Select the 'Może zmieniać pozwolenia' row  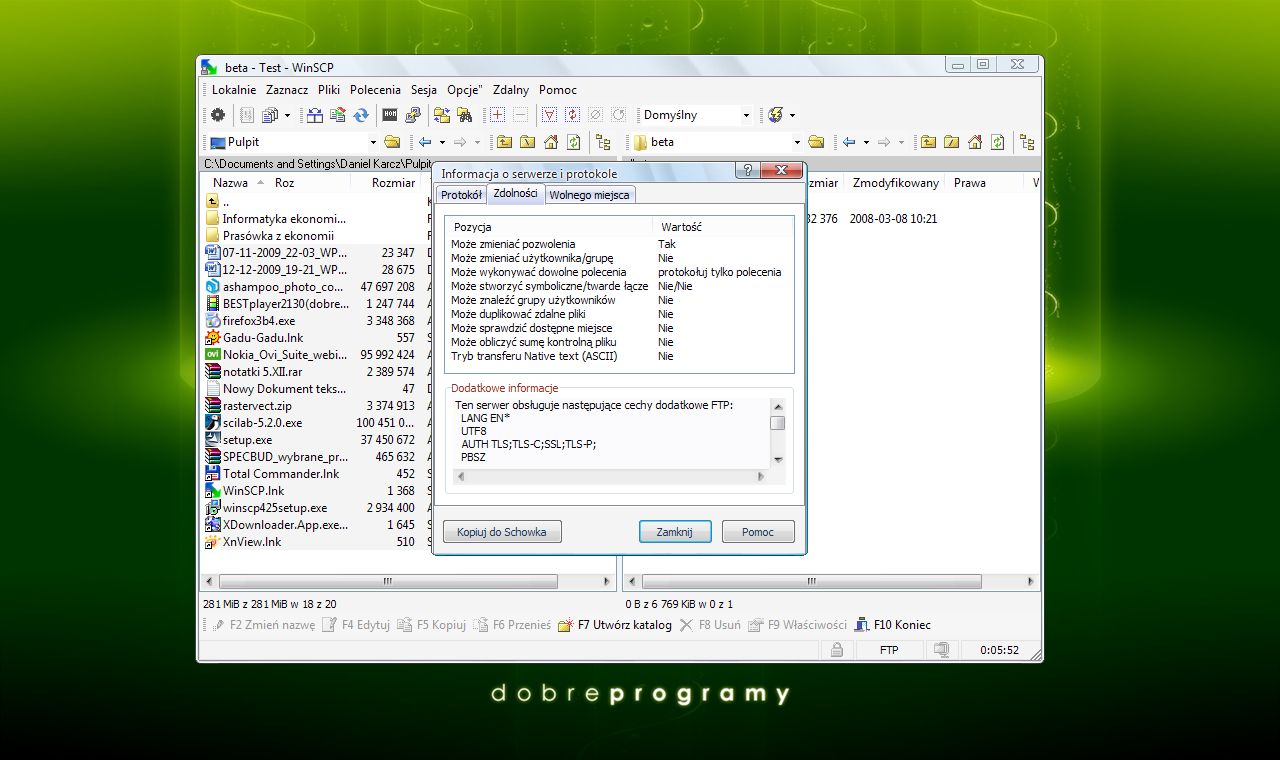coord(620,244)
